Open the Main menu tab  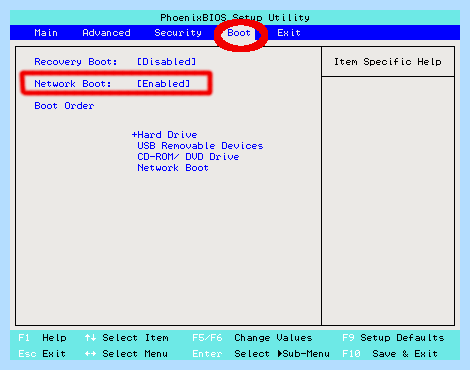(46, 33)
